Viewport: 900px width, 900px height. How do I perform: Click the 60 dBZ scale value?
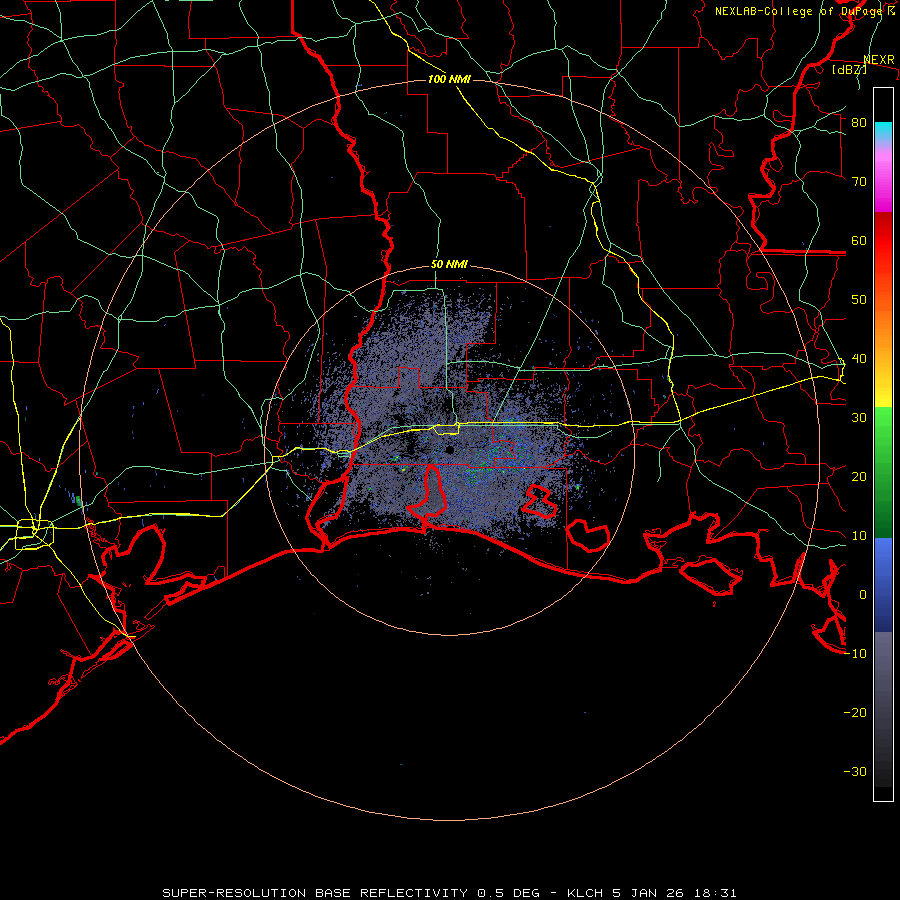[859, 240]
